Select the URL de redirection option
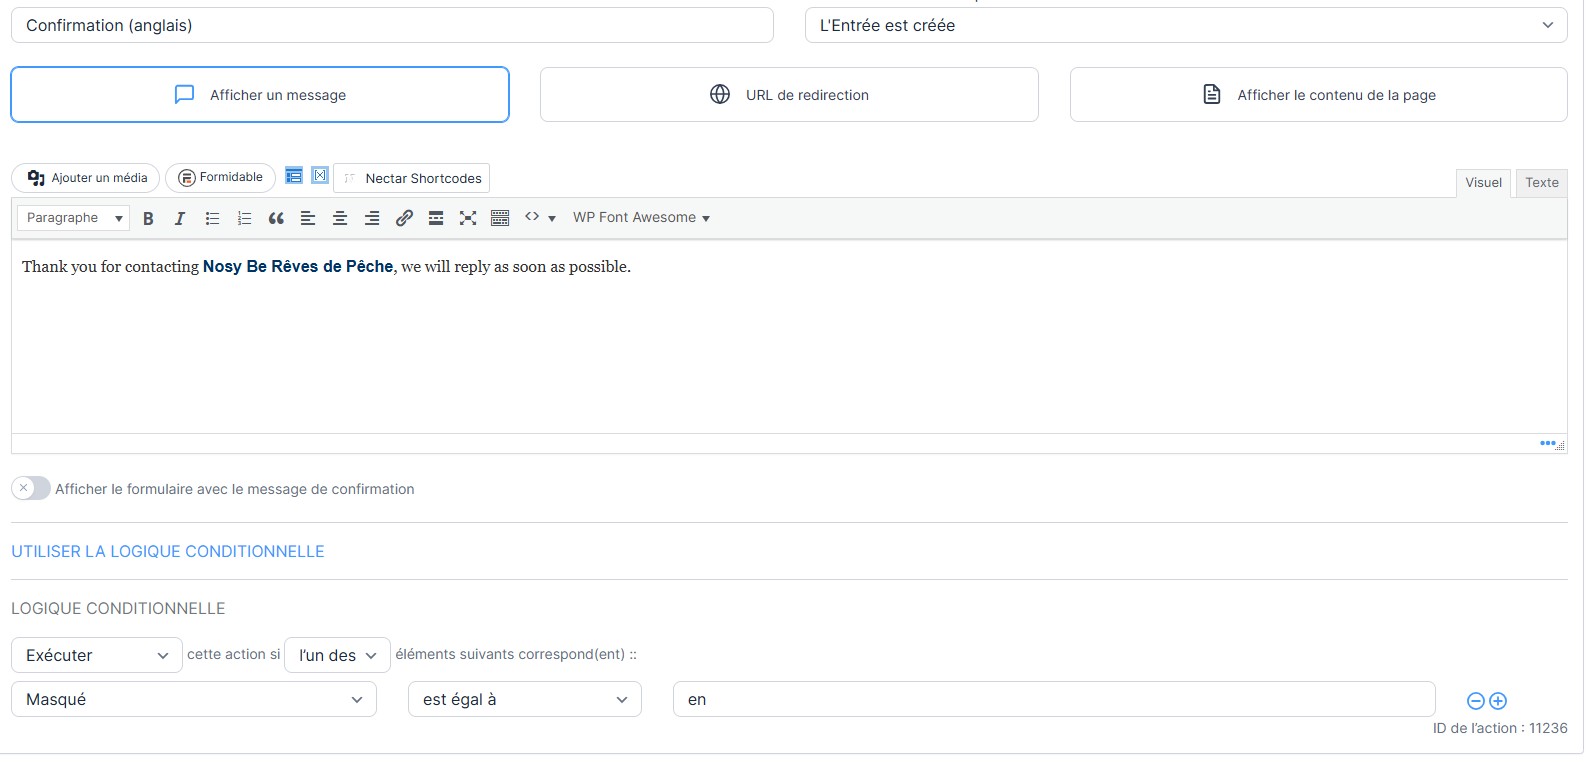The height and width of the screenshot is (763, 1593). [789, 95]
